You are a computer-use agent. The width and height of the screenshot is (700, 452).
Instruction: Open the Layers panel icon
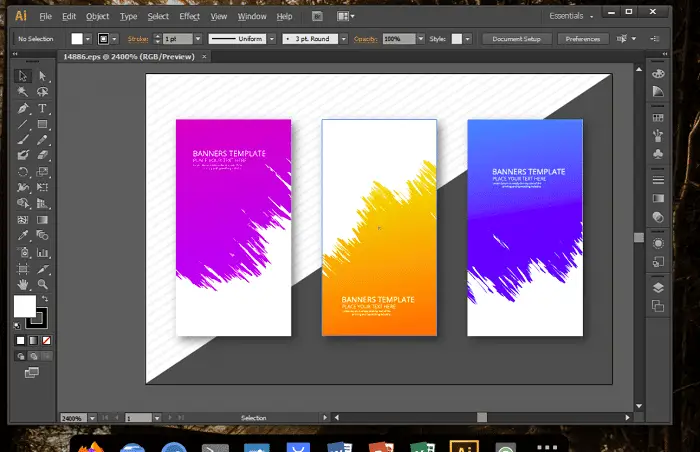(658, 288)
